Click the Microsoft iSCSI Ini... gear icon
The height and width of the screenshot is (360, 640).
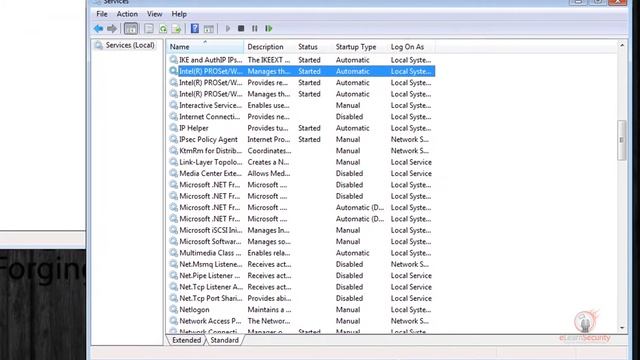[x=173, y=230]
